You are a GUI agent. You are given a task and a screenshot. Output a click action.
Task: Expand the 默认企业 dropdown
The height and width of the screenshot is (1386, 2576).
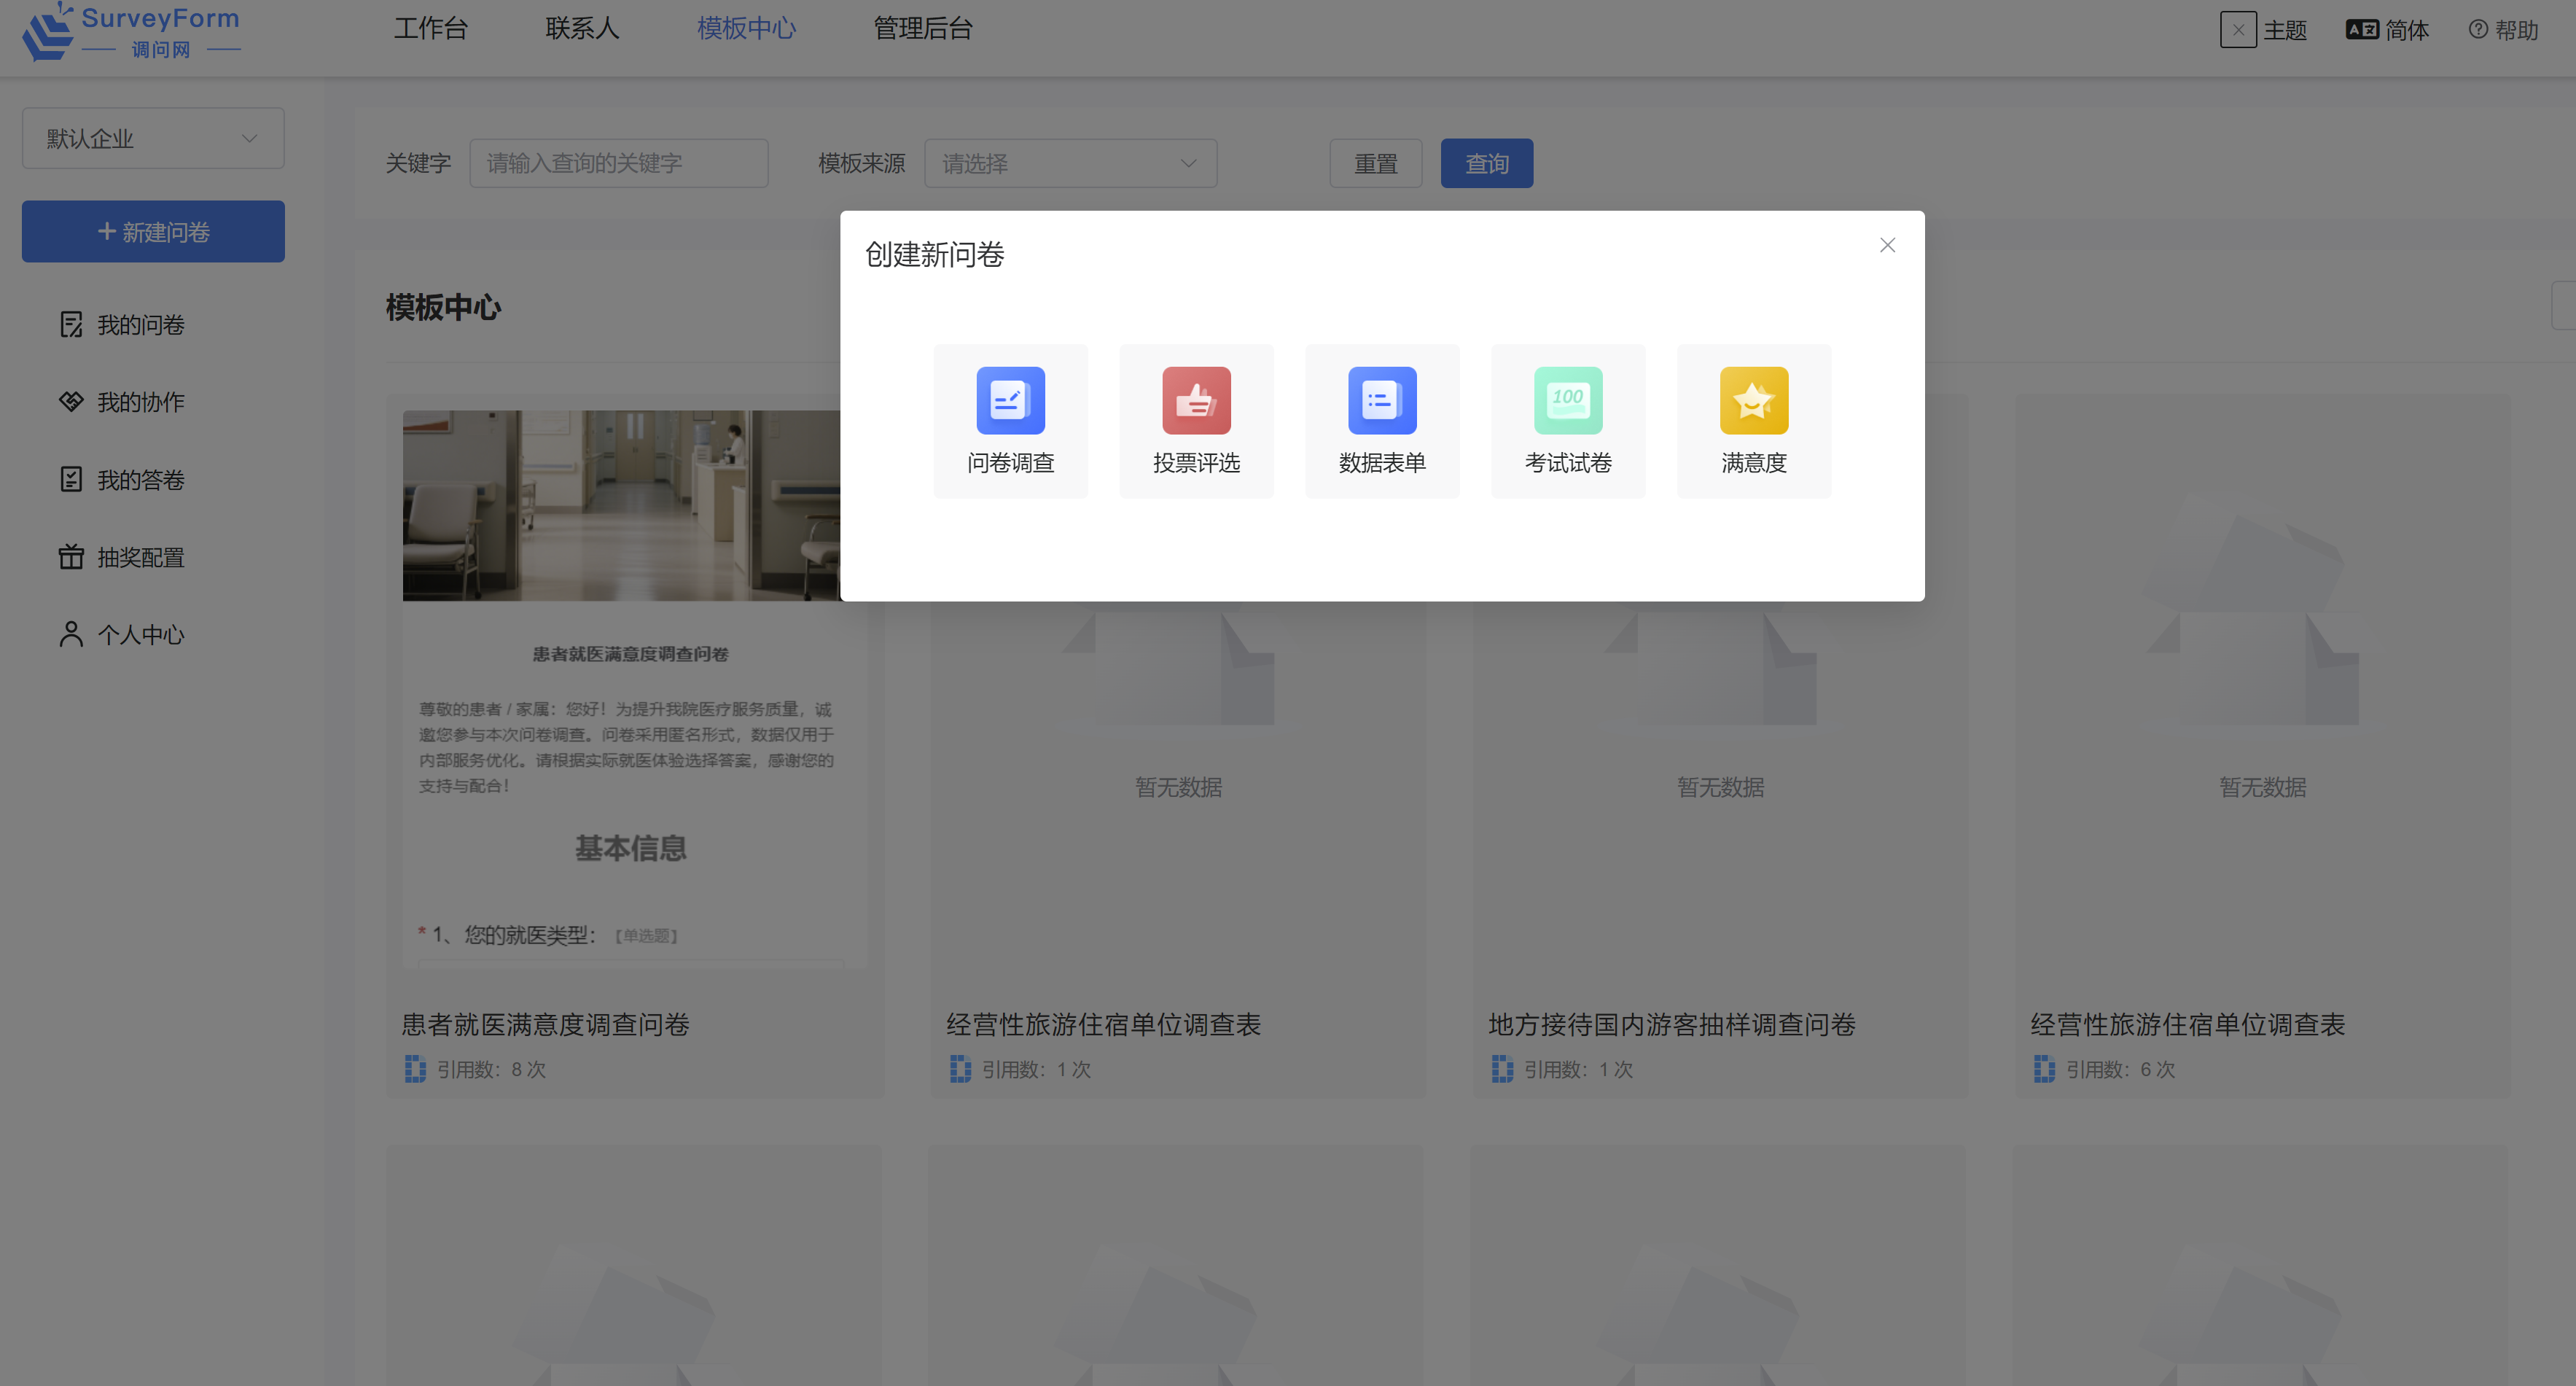pos(153,138)
